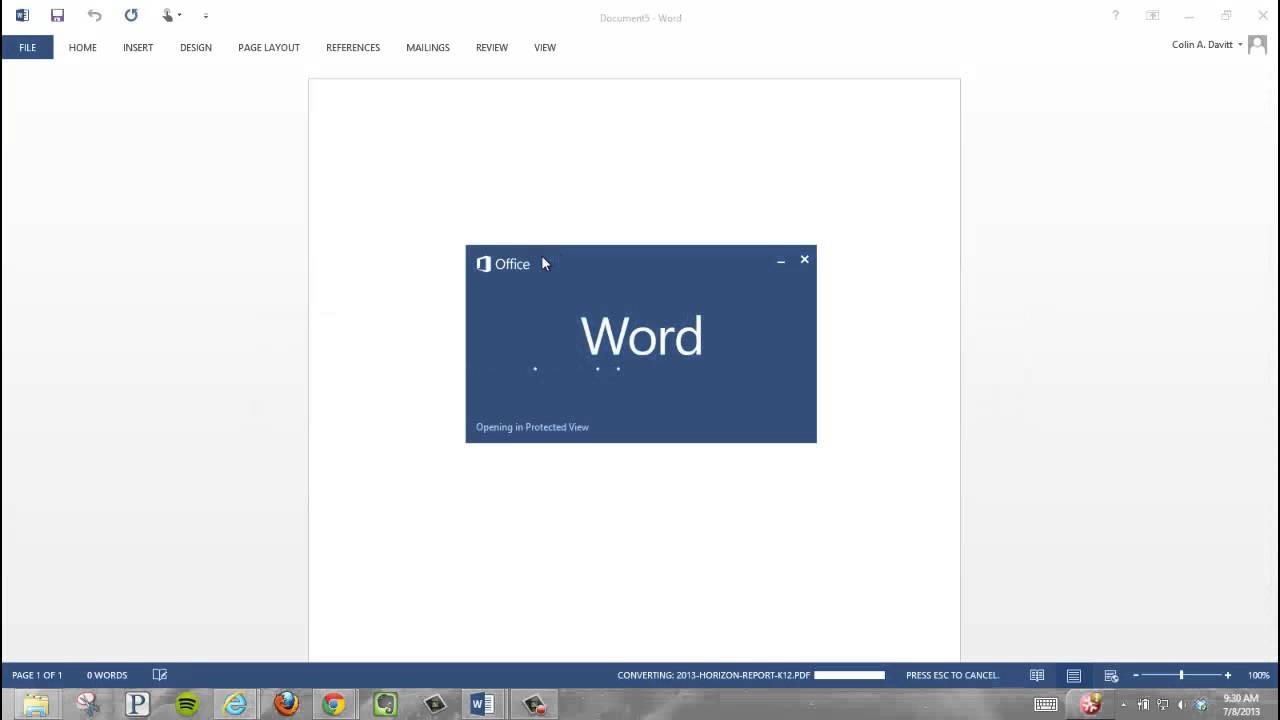Show hidden system tray icons
This screenshot has height=720, width=1280.
pyautogui.click(x=1123, y=705)
